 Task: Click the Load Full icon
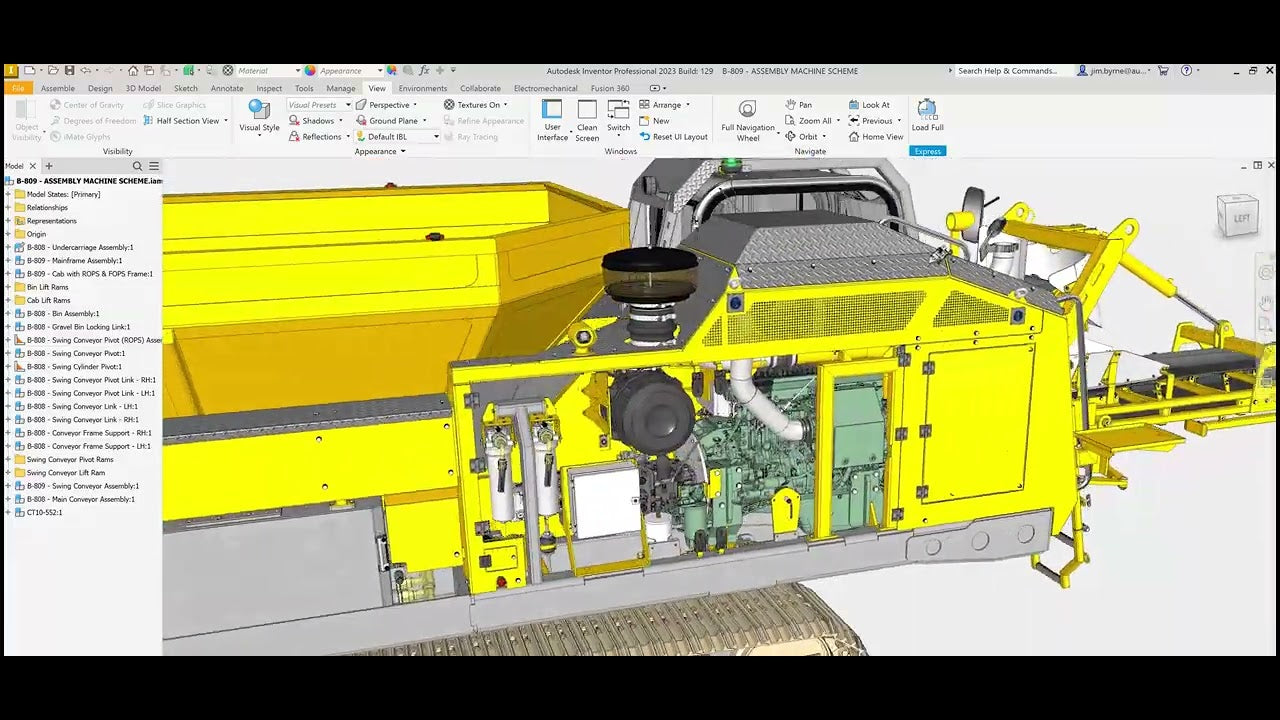927,109
